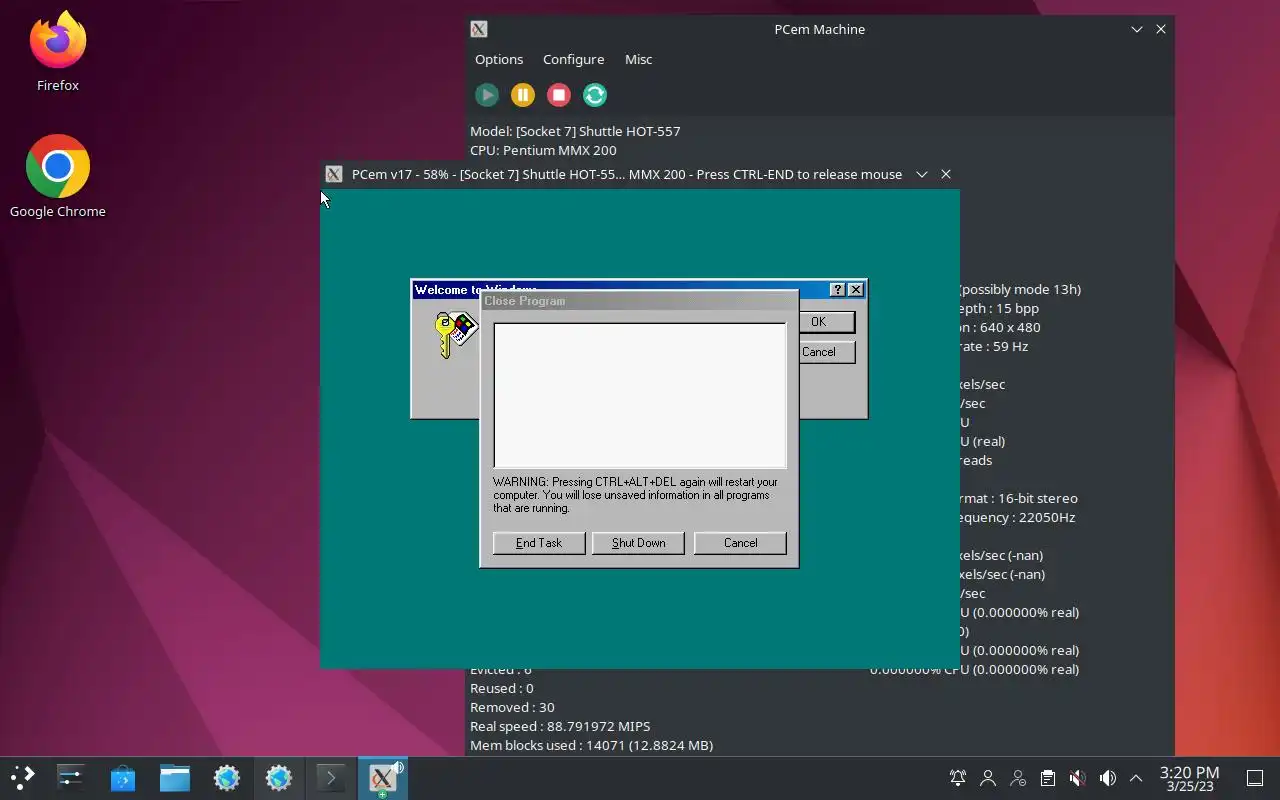The image size is (1280, 800).
Task: Click OK in the Welcome to Windows dialog
Action: tap(826, 322)
